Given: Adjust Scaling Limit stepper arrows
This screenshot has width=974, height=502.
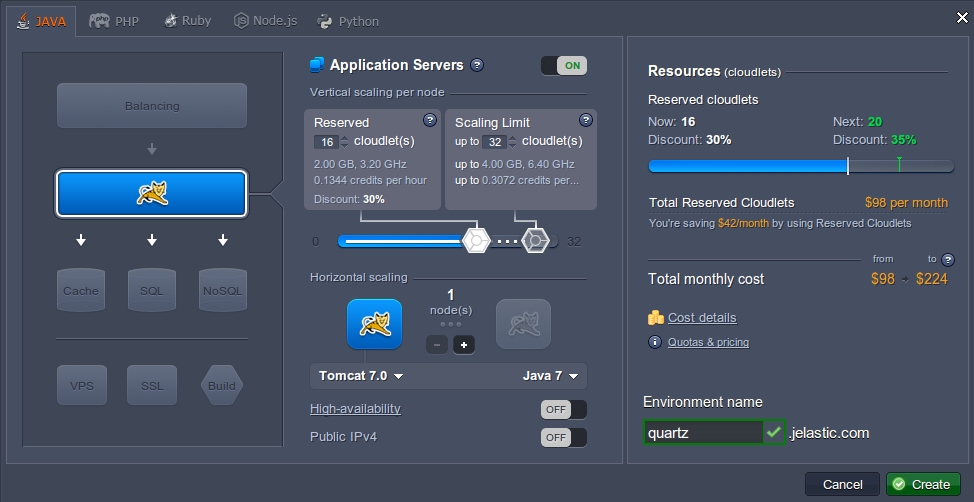Looking at the screenshot, I should pyautogui.click(x=512, y=142).
